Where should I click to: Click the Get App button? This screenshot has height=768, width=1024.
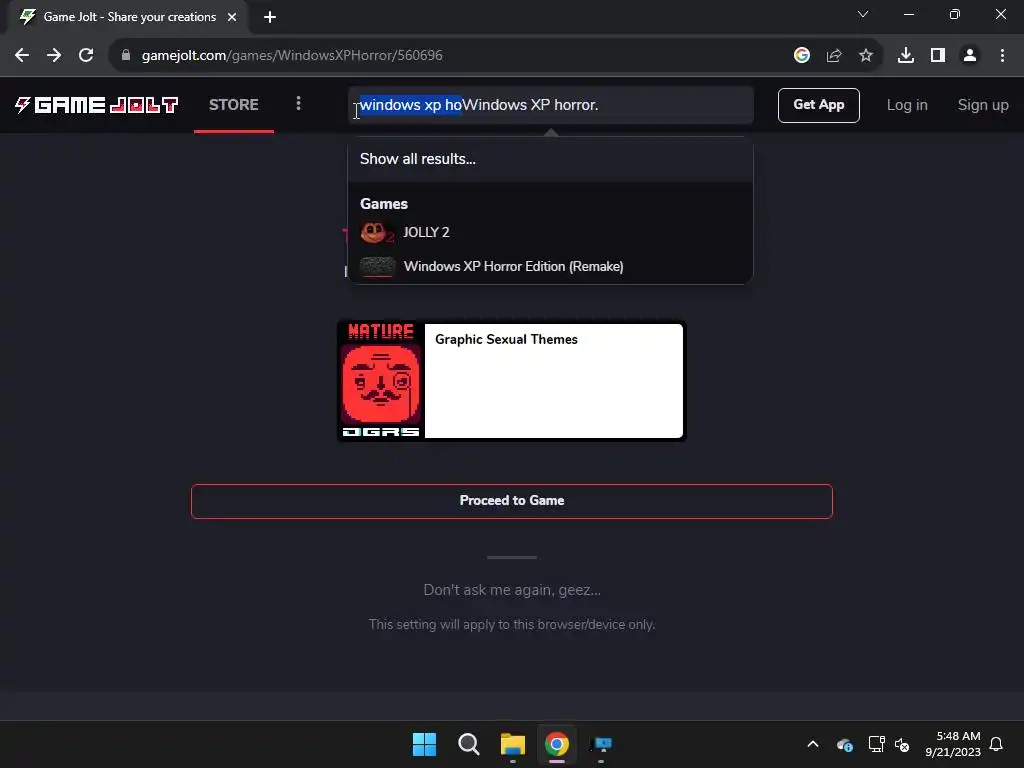[x=818, y=105]
